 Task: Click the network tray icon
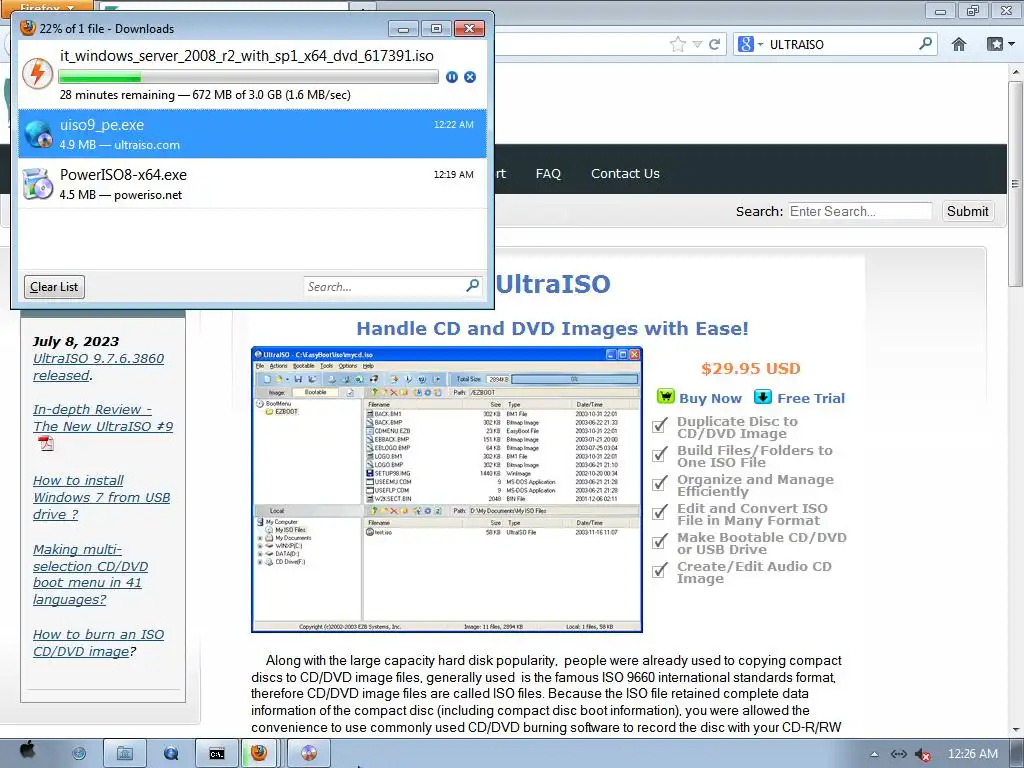899,754
